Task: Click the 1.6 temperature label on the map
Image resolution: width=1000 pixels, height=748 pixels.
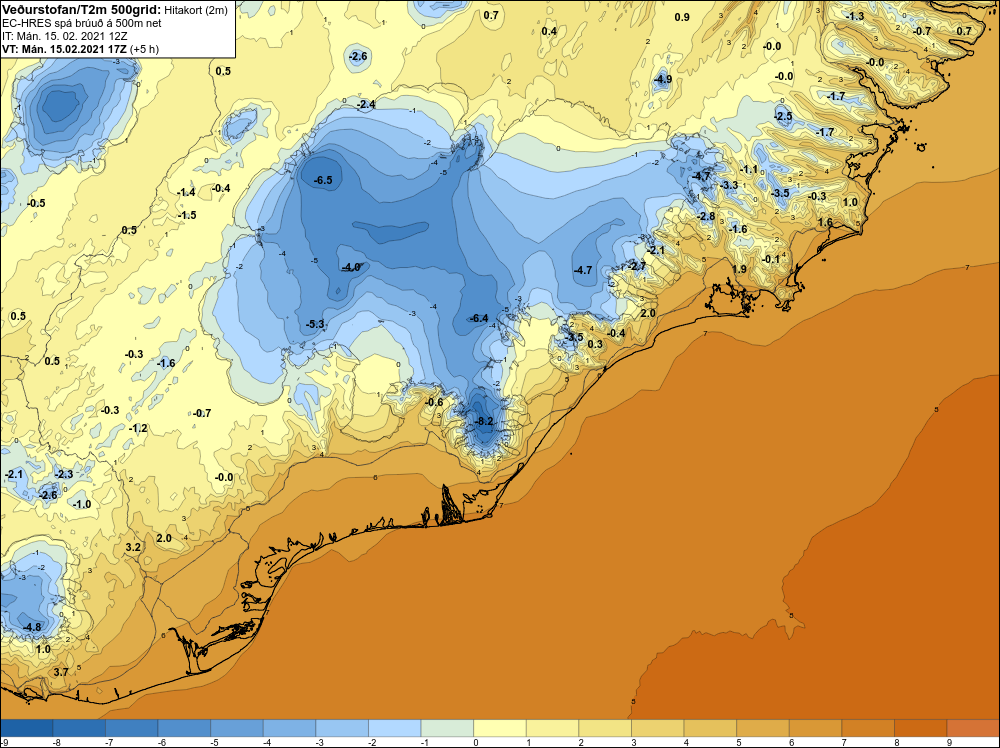Action: 825,223
